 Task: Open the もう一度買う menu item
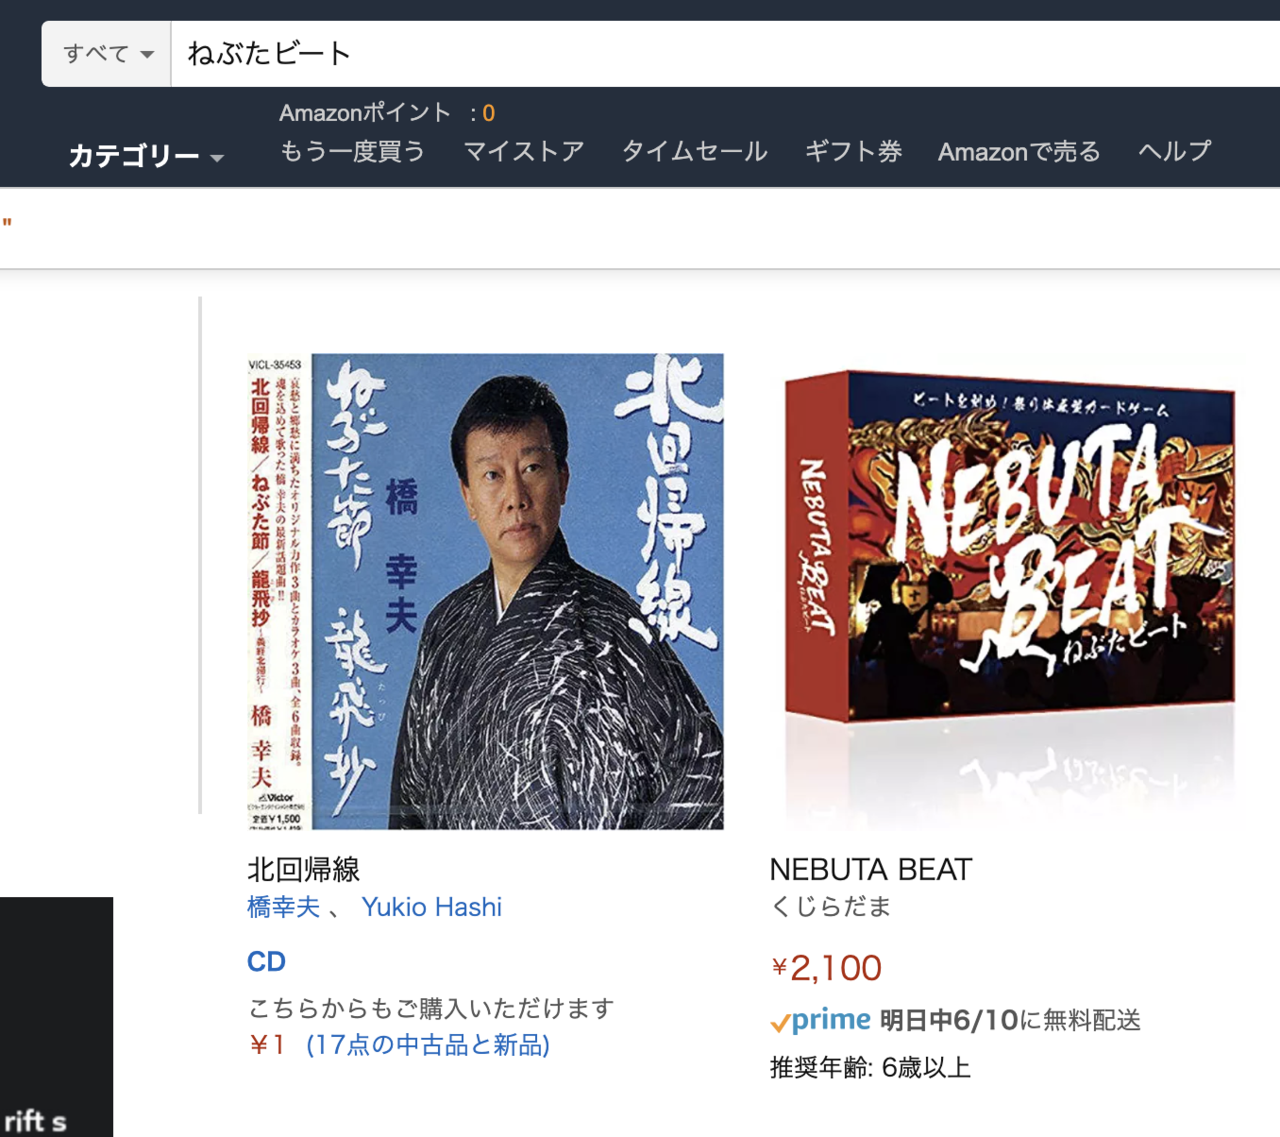[x=352, y=151]
